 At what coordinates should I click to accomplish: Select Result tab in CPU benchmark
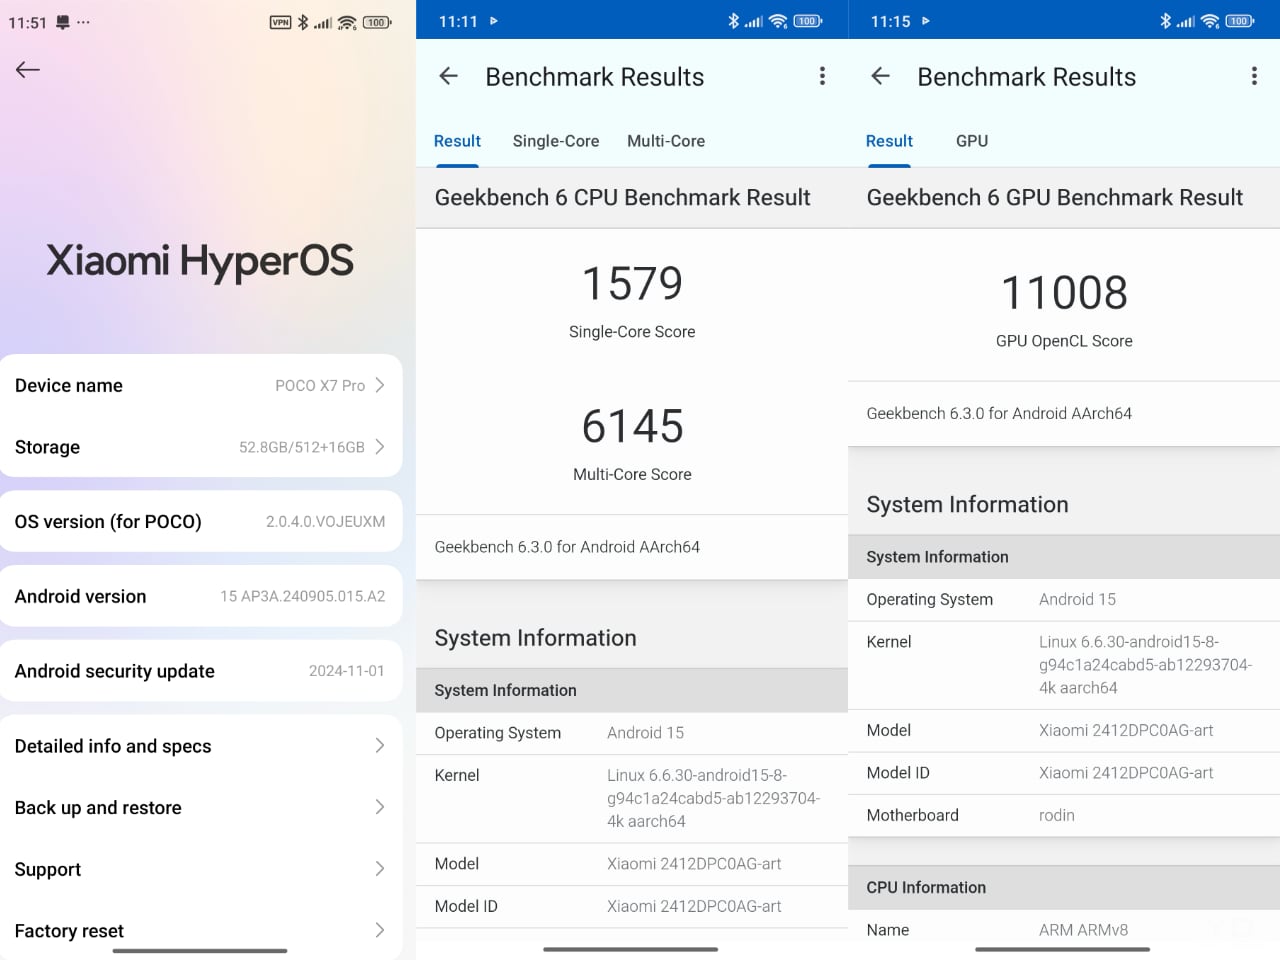pos(457,141)
